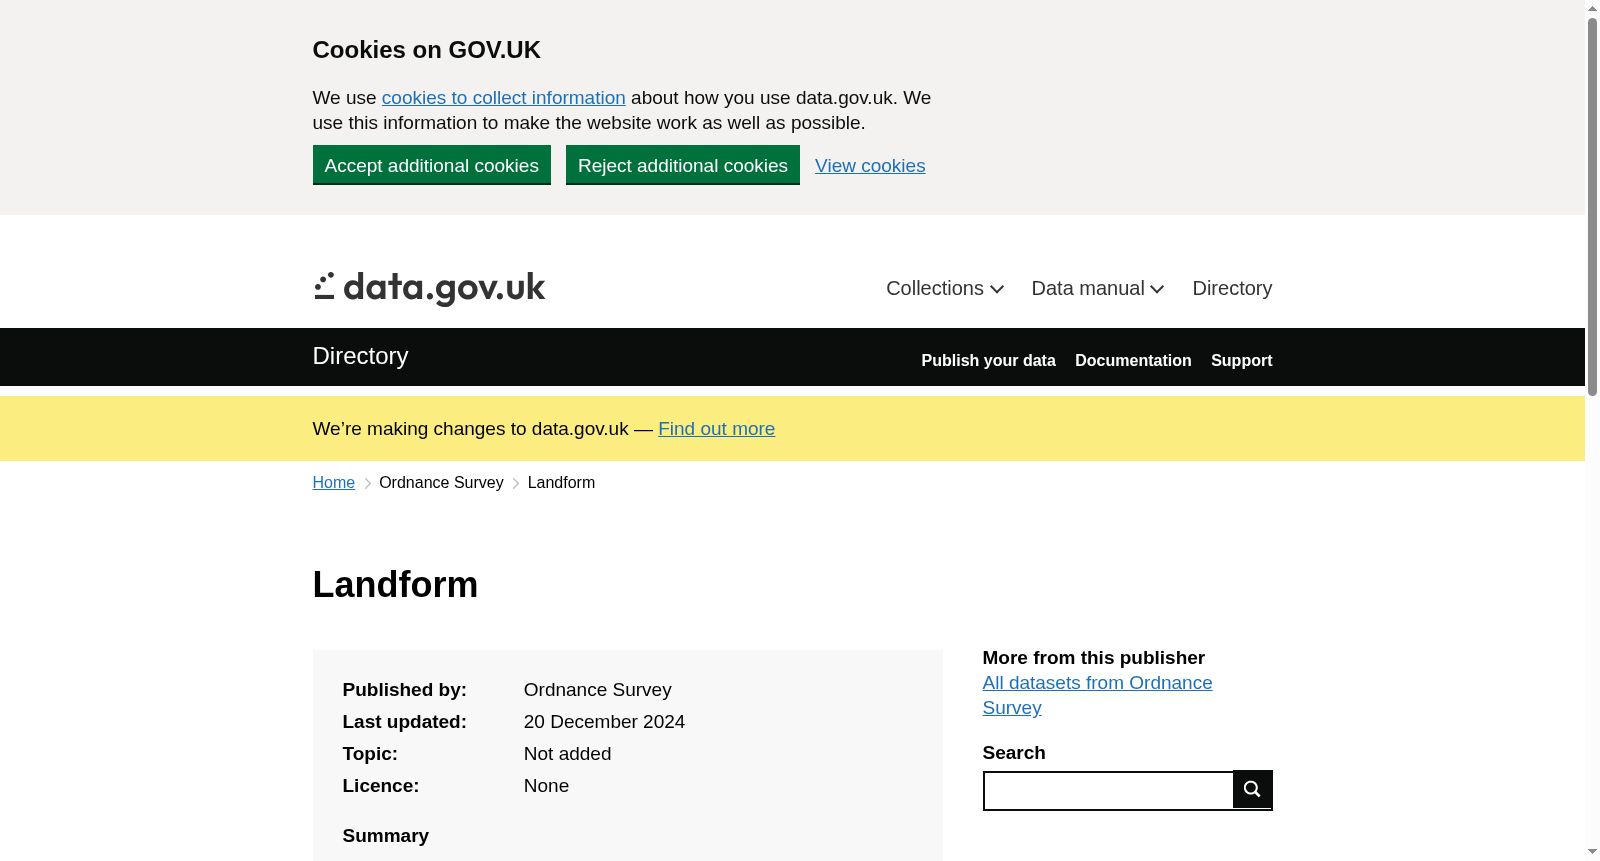Viewport: 1600px width, 861px height.
Task: Accept additional cookies
Action: [432, 165]
